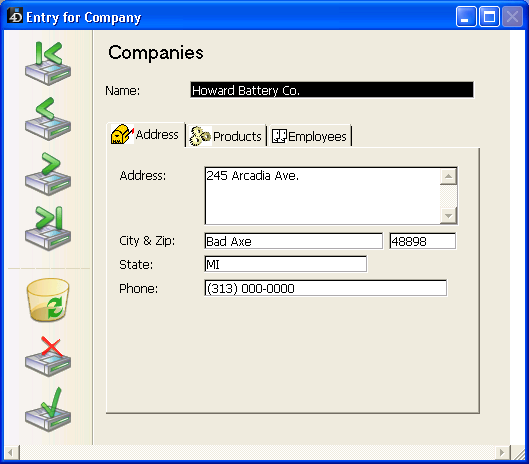Click the 4D icon in title bar
This screenshot has width=529, height=464.
(x=15, y=16)
